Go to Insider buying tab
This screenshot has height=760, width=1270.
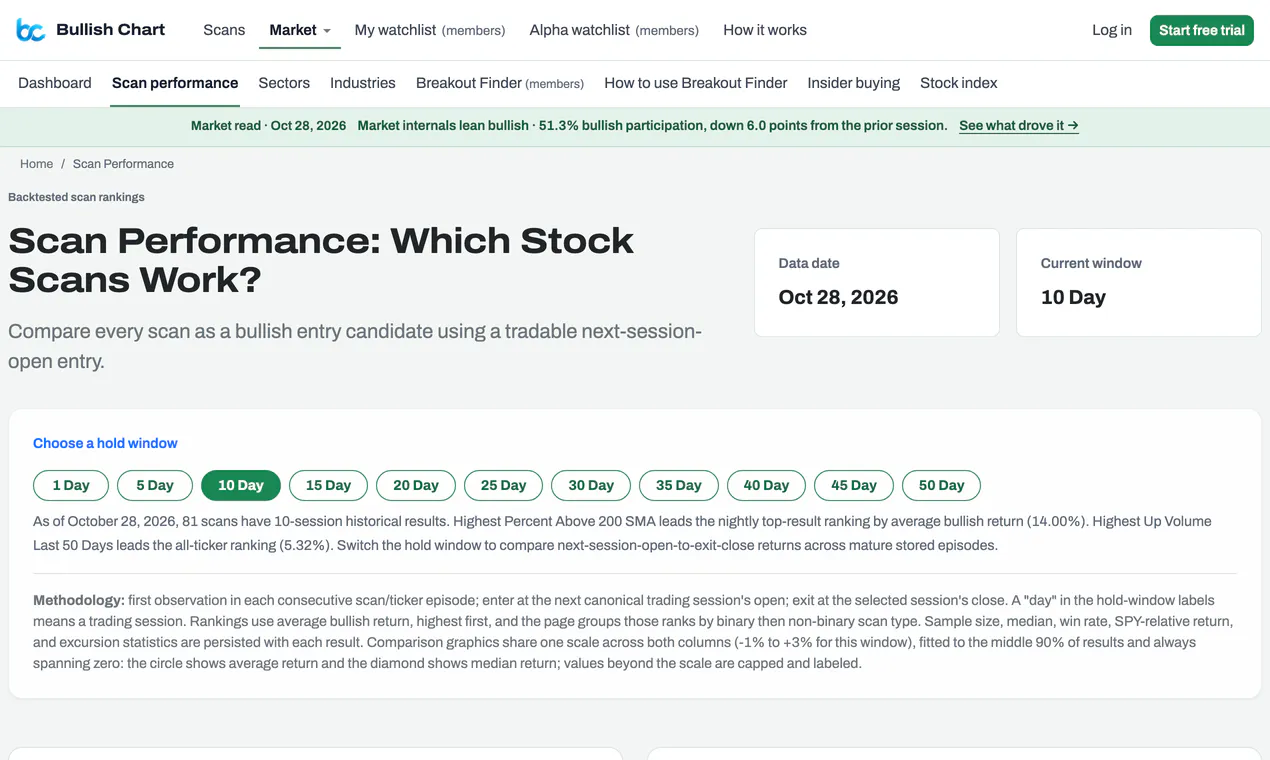pos(854,83)
